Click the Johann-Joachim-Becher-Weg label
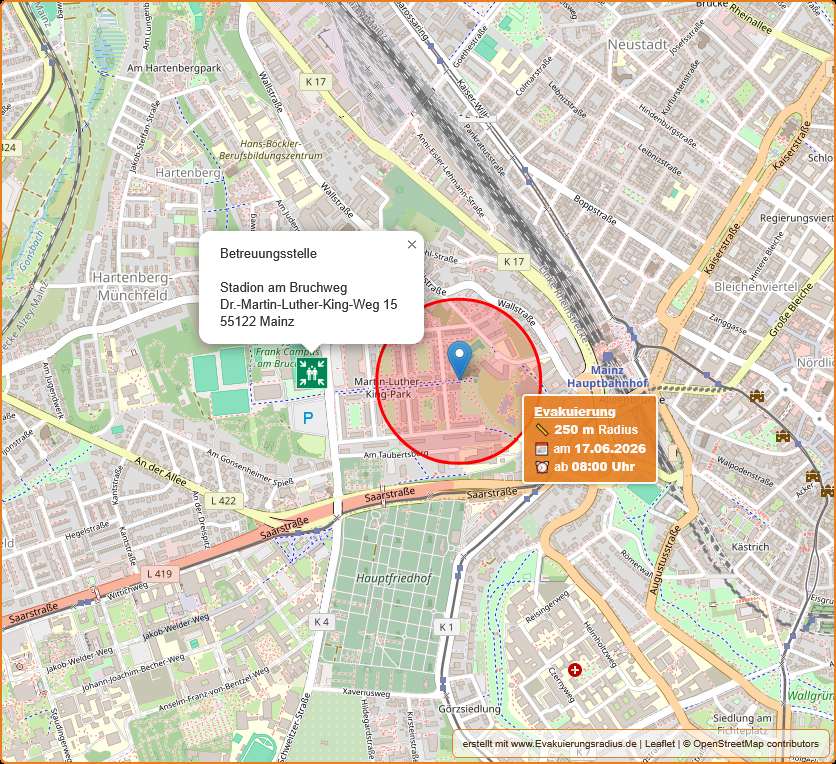 click(x=133, y=673)
